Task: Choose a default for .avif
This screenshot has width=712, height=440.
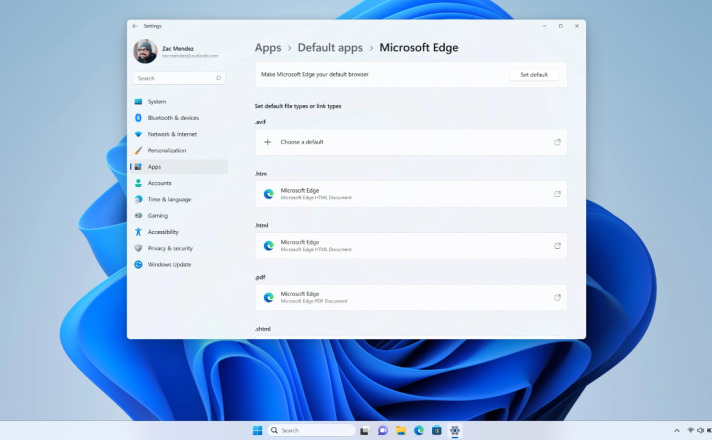Action: (x=411, y=142)
